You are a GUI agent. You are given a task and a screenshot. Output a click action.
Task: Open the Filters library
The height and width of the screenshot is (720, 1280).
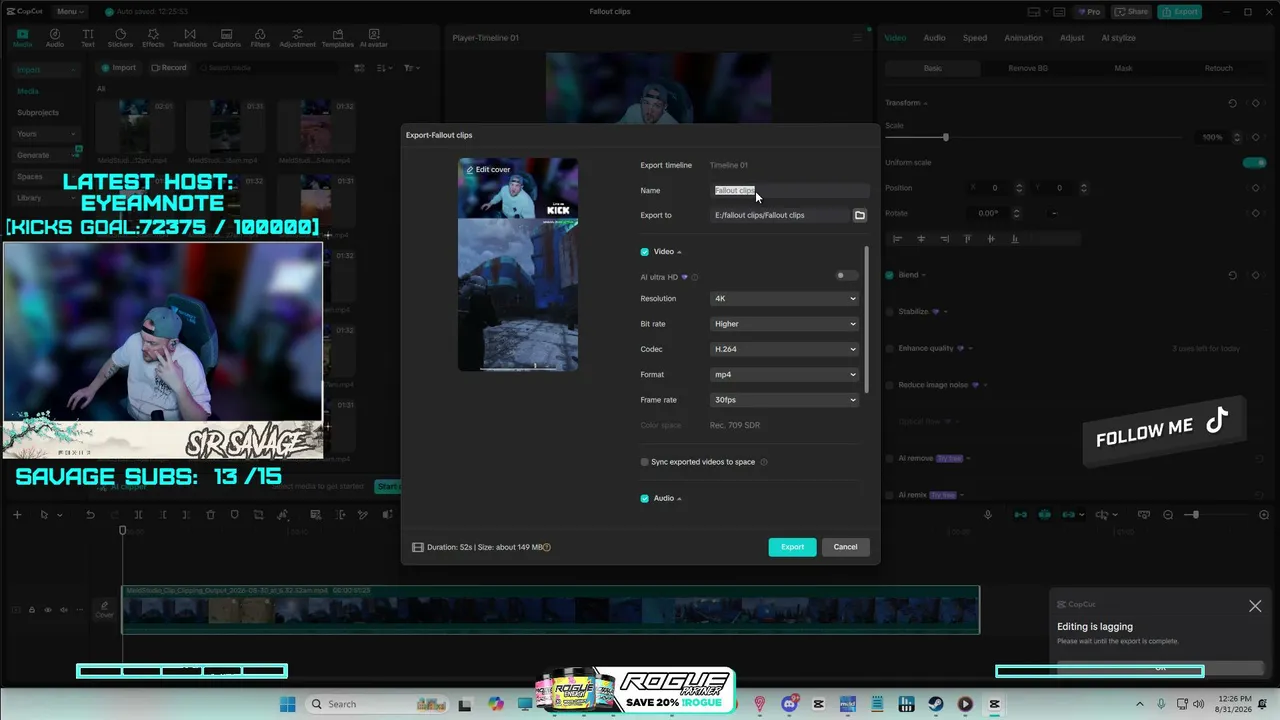click(x=260, y=38)
